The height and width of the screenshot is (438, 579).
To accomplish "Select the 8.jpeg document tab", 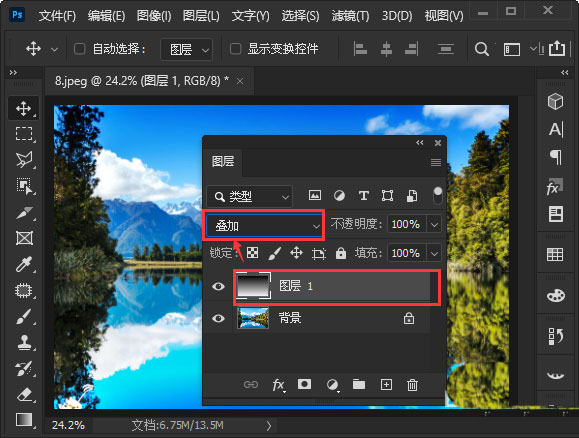I will [x=142, y=81].
